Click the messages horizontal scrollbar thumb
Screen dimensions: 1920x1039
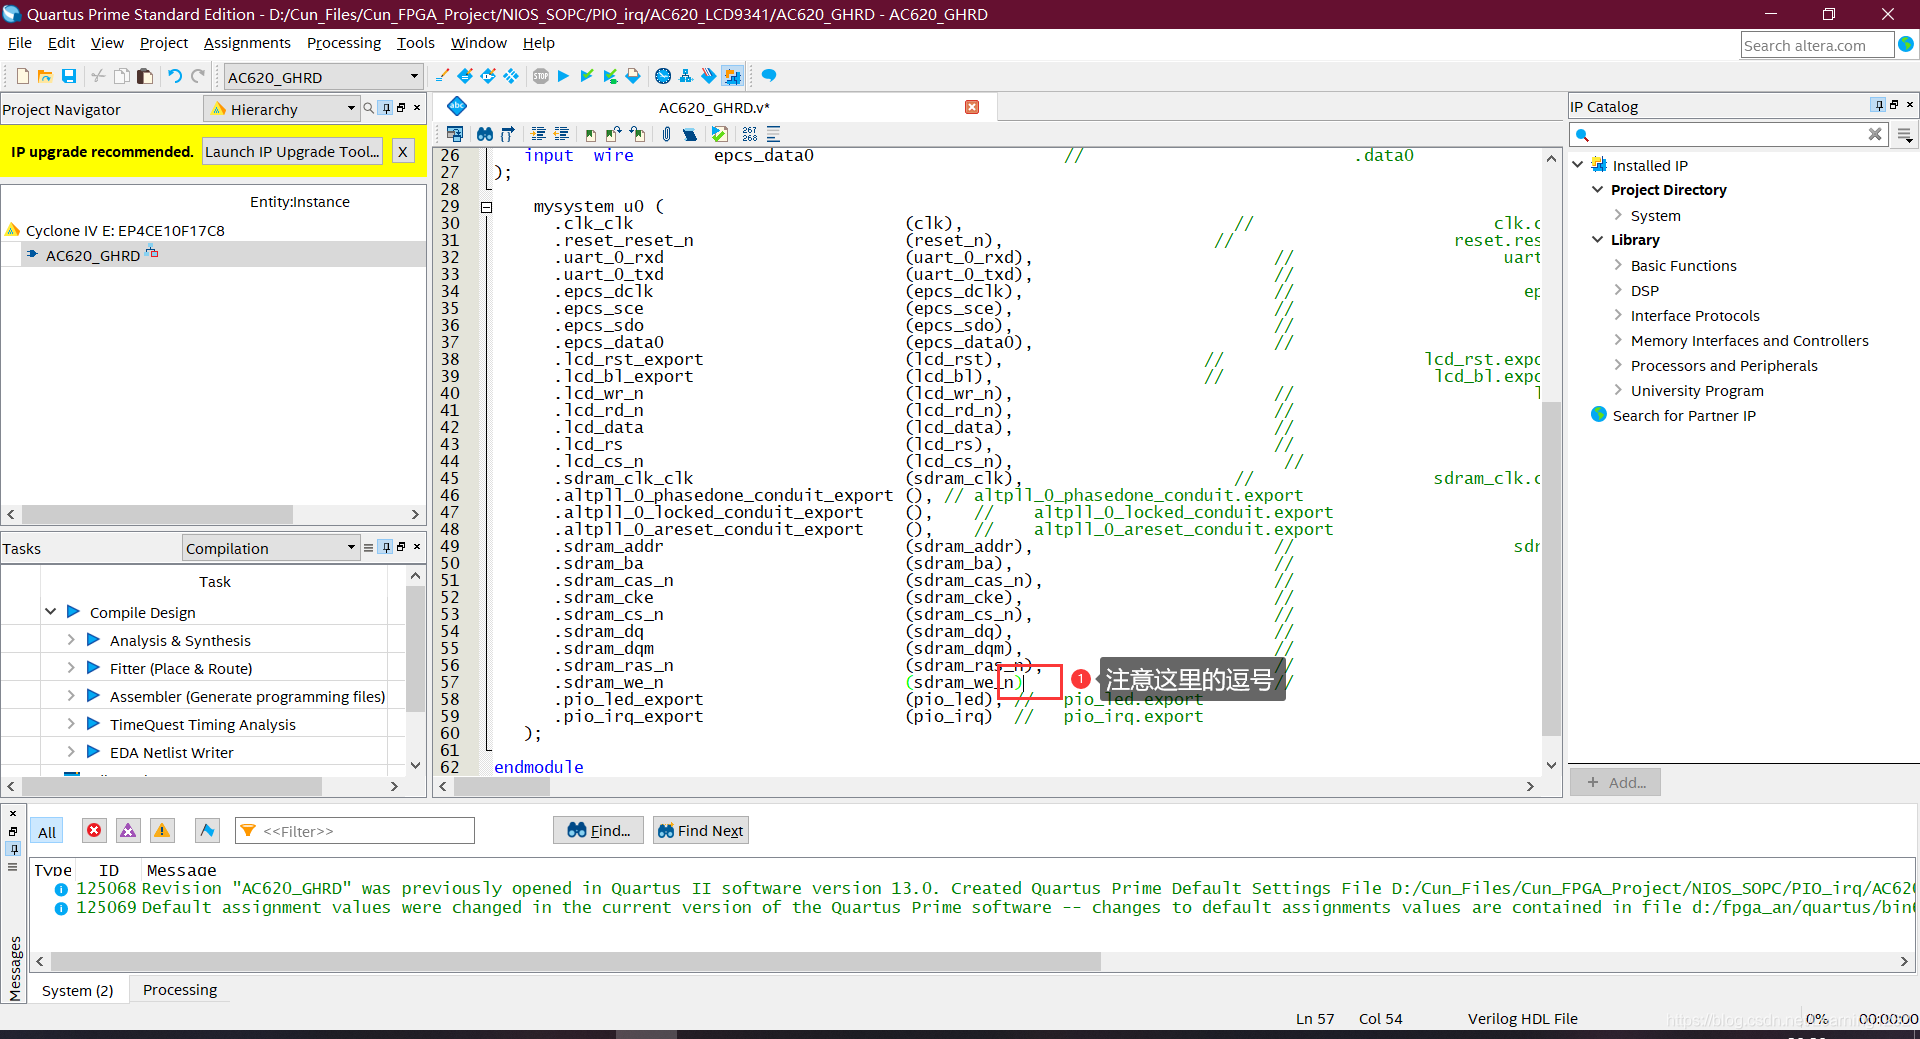575,961
